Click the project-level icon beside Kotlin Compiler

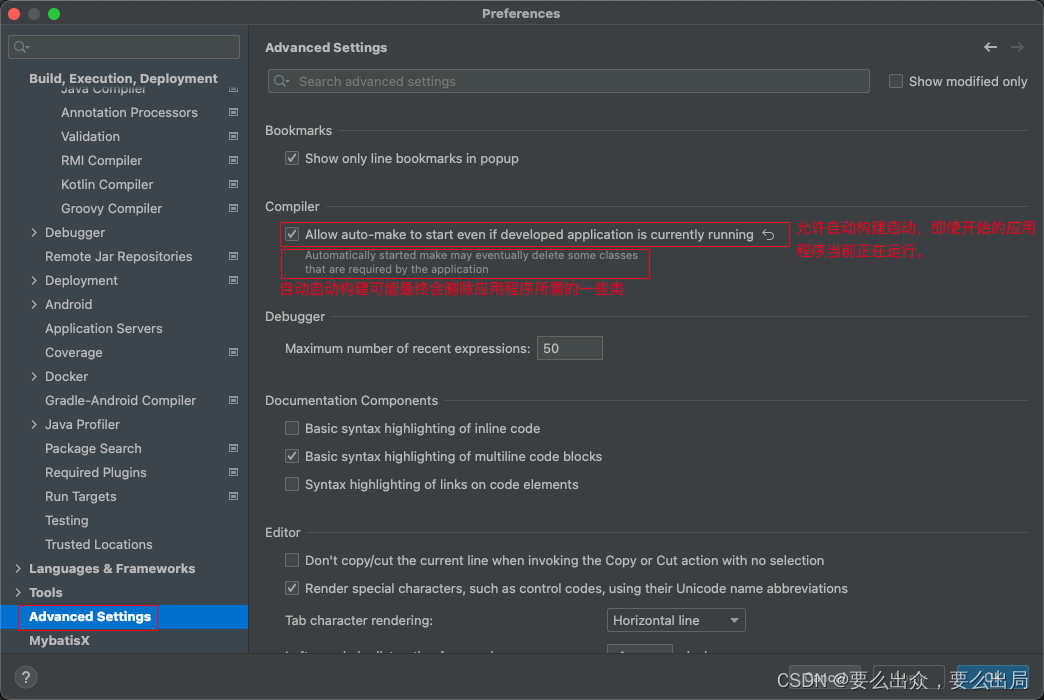pyautogui.click(x=234, y=184)
